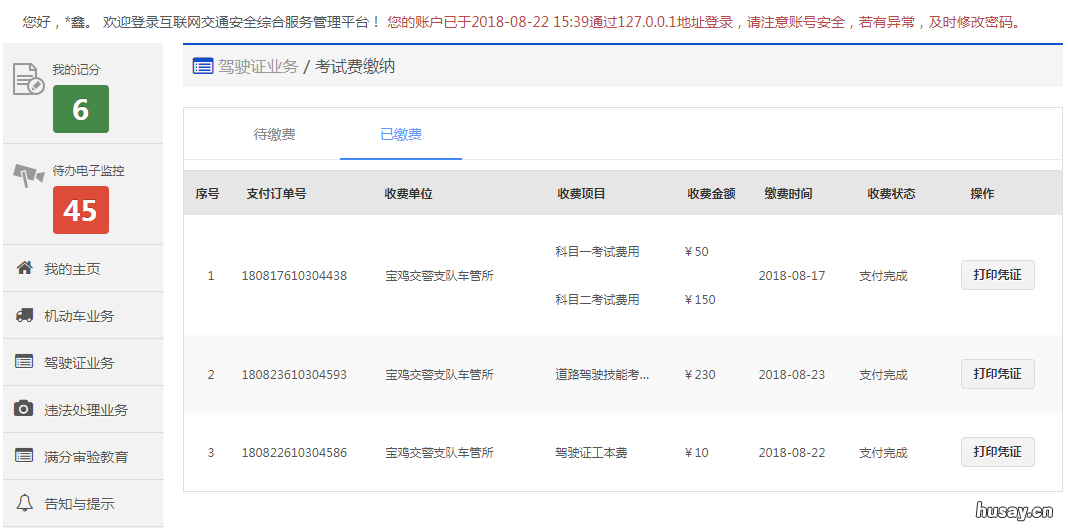Click the 我的记分 label
This screenshot has height=528, width=1068.
(x=76, y=69)
